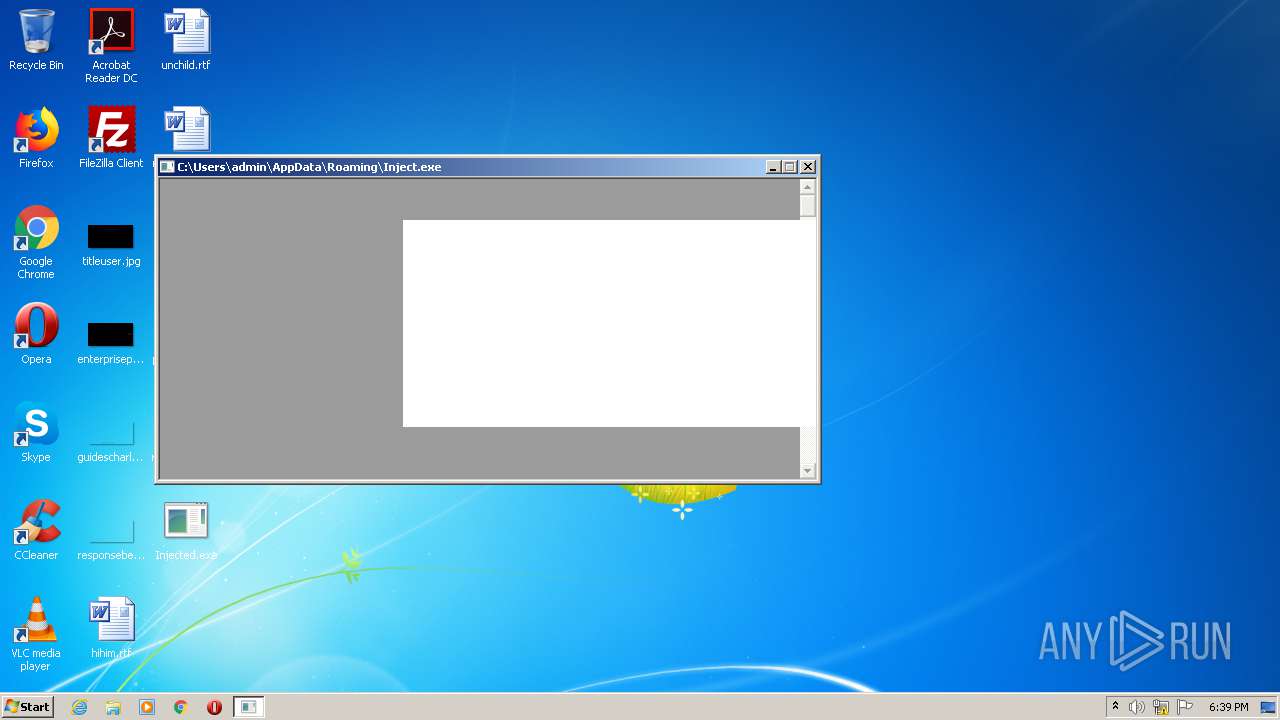Screen dimensions: 1280x720
Task: Click the Inject.exe window system menu icon
Action: point(168,167)
